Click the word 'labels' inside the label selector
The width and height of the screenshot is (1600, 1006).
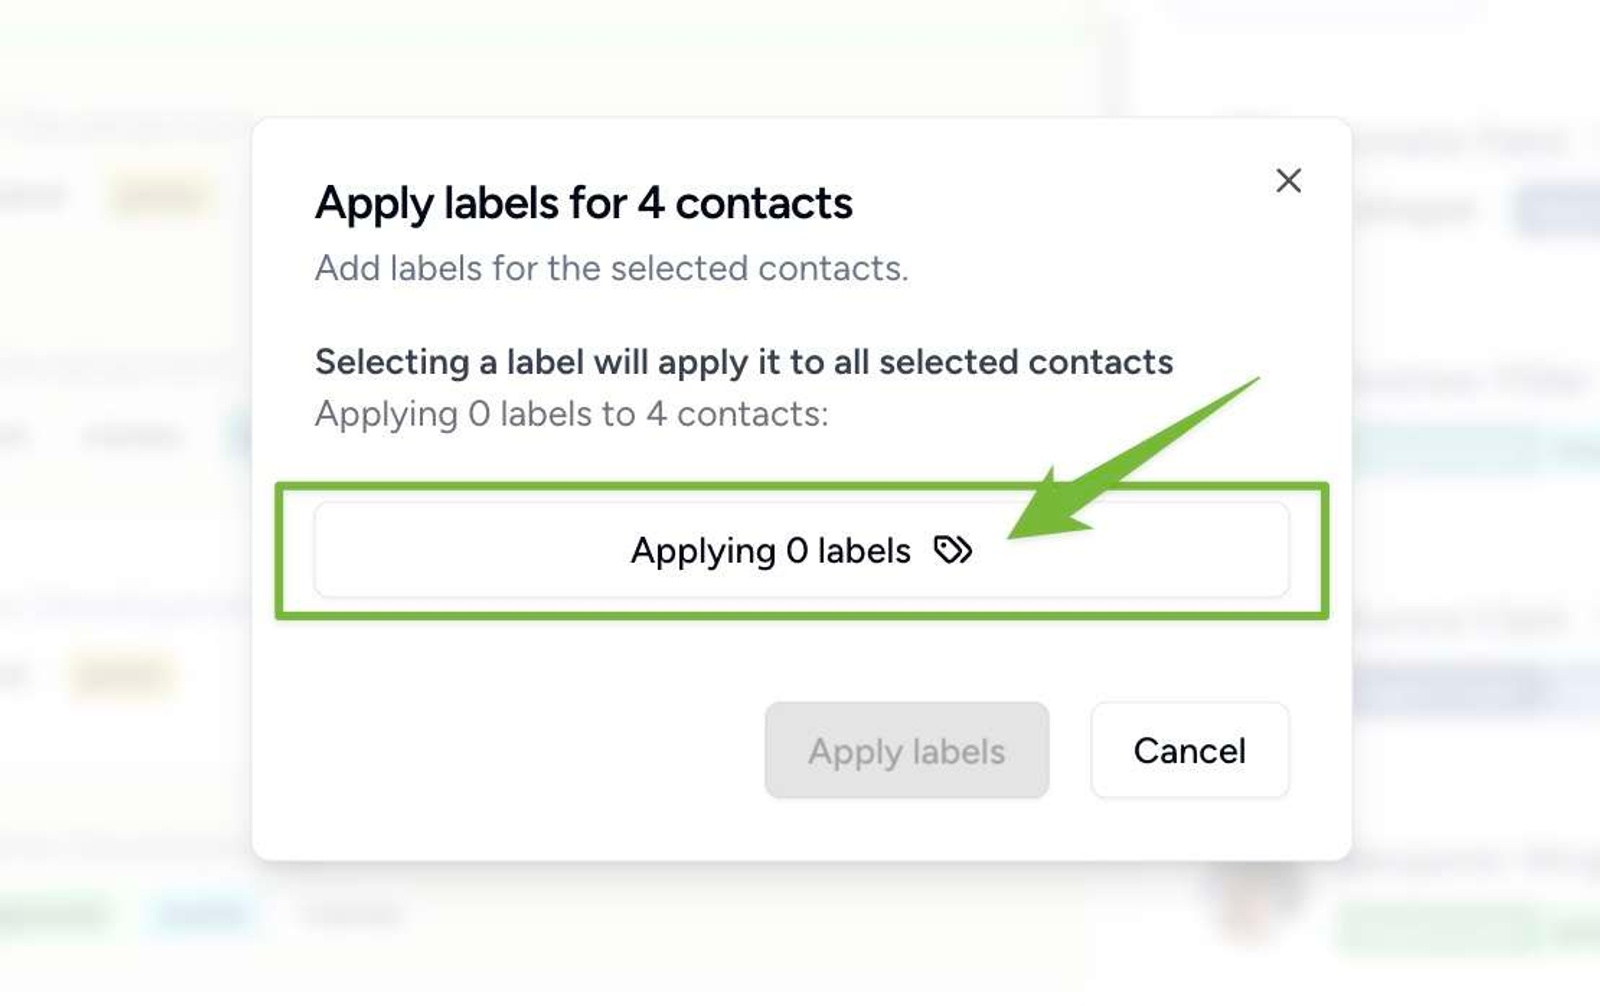pos(863,550)
